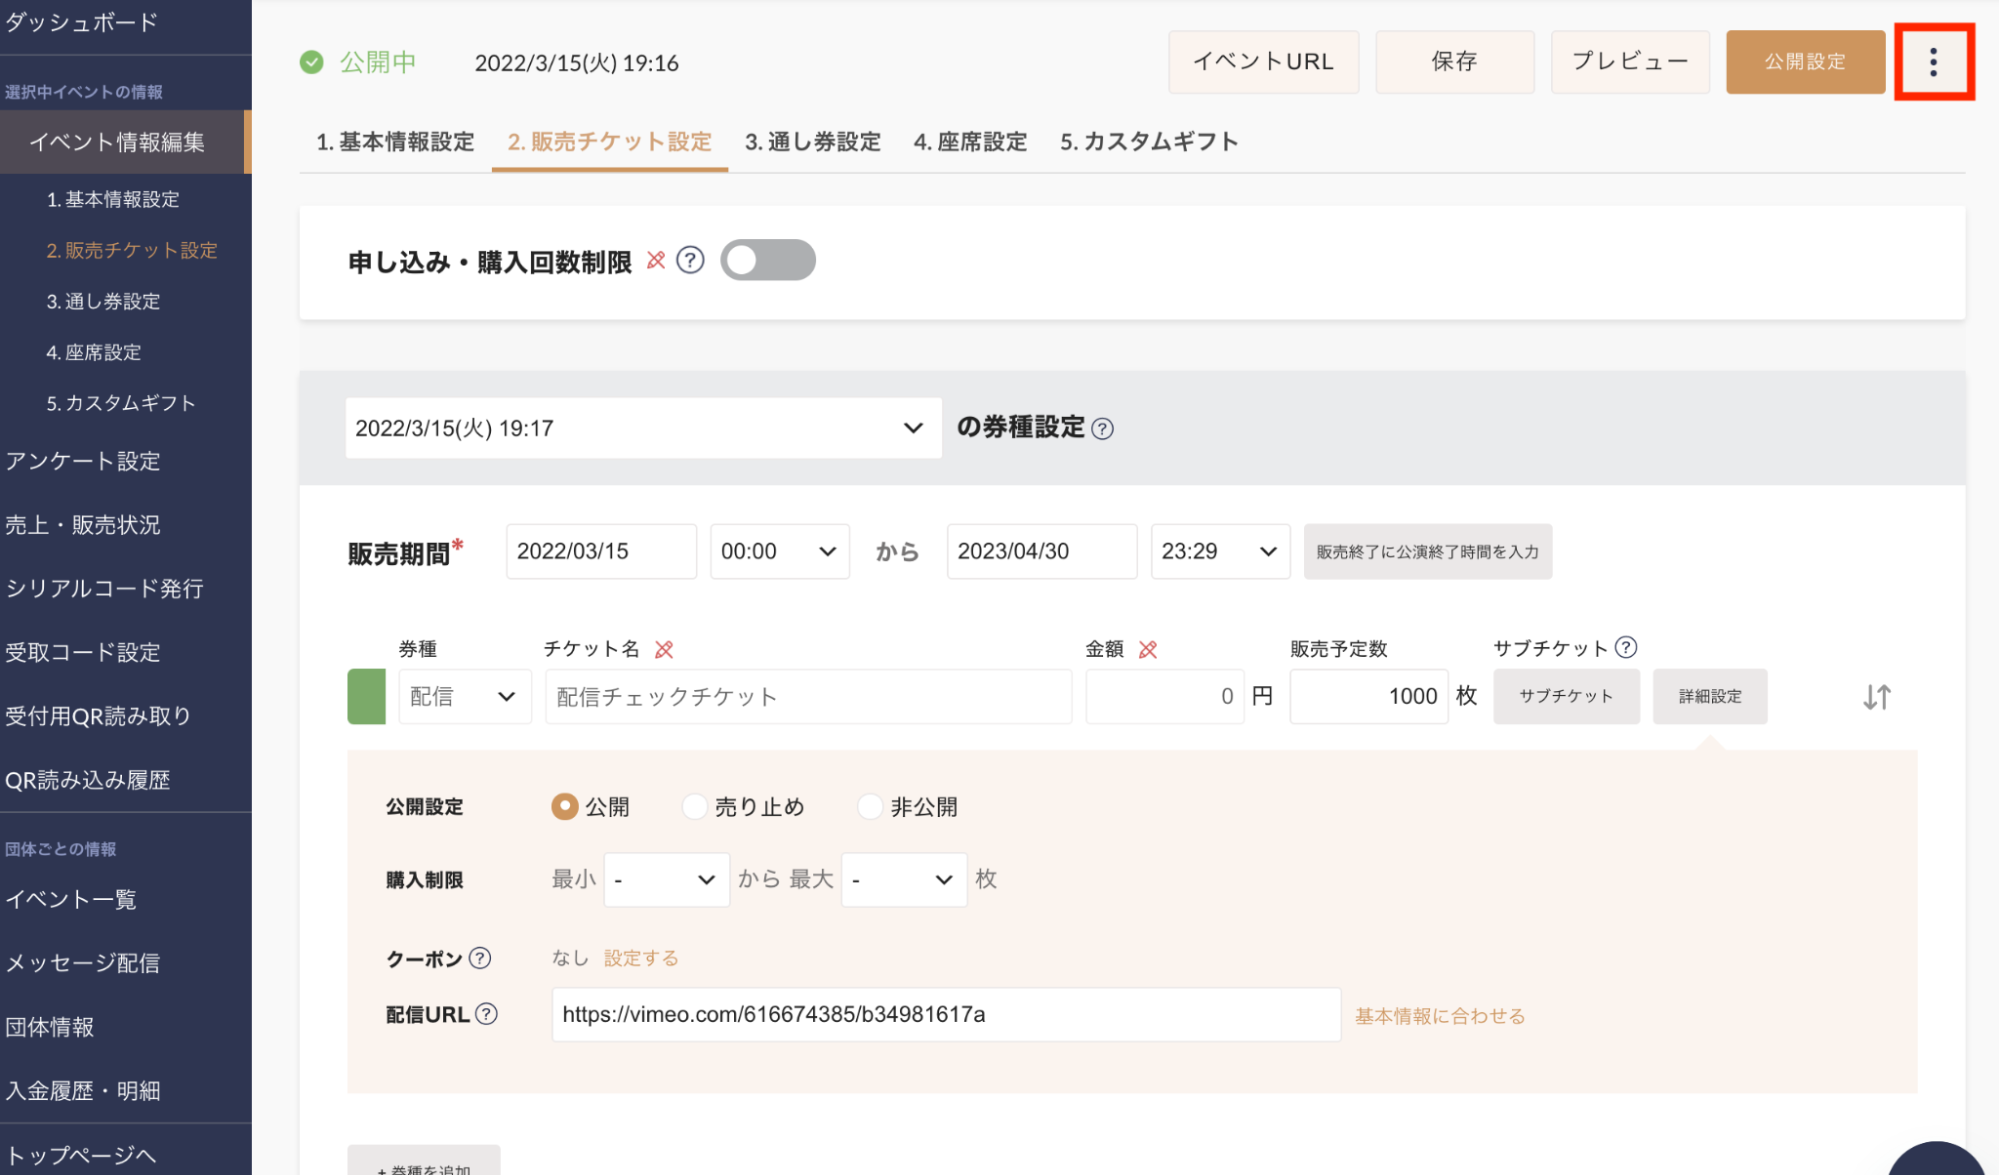This screenshot has height=1176, width=1999.
Task: Switch to the 5. カスタムギフト tab
Action: pyautogui.click(x=1149, y=142)
